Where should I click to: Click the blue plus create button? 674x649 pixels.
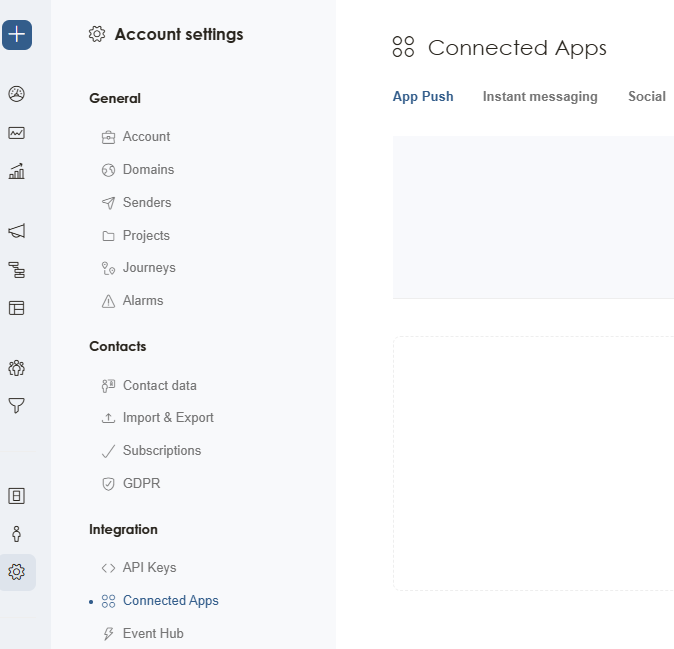(x=17, y=35)
